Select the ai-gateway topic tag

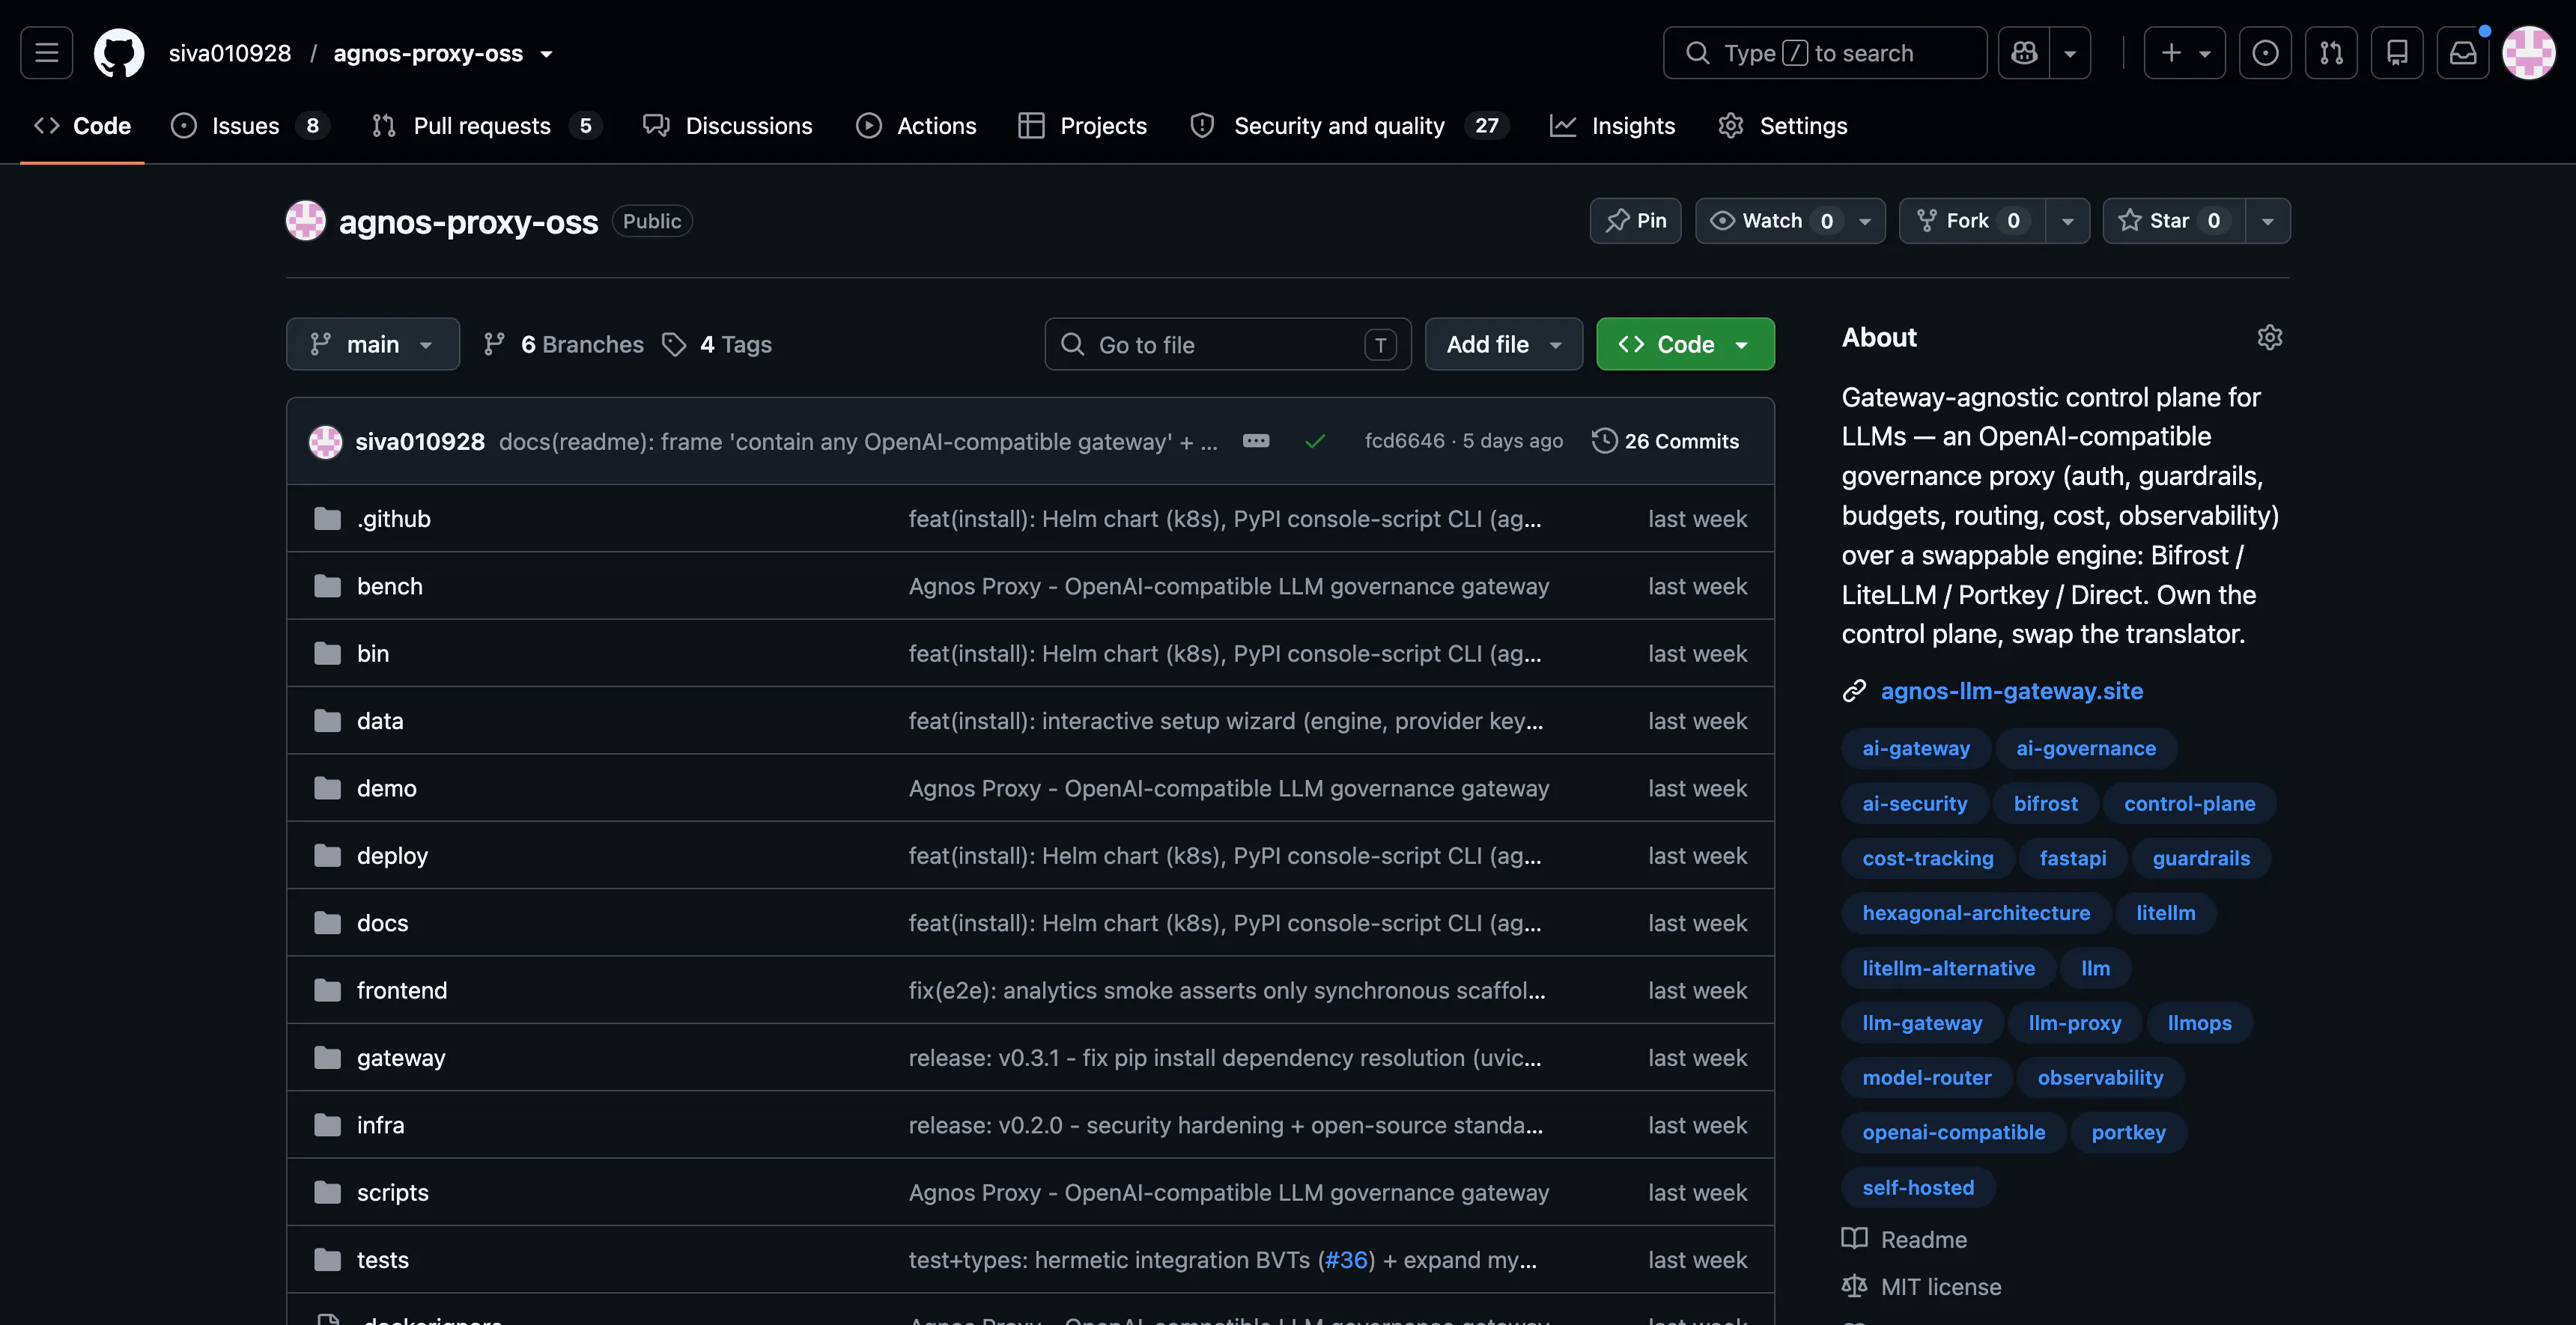click(x=1916, y=748)
